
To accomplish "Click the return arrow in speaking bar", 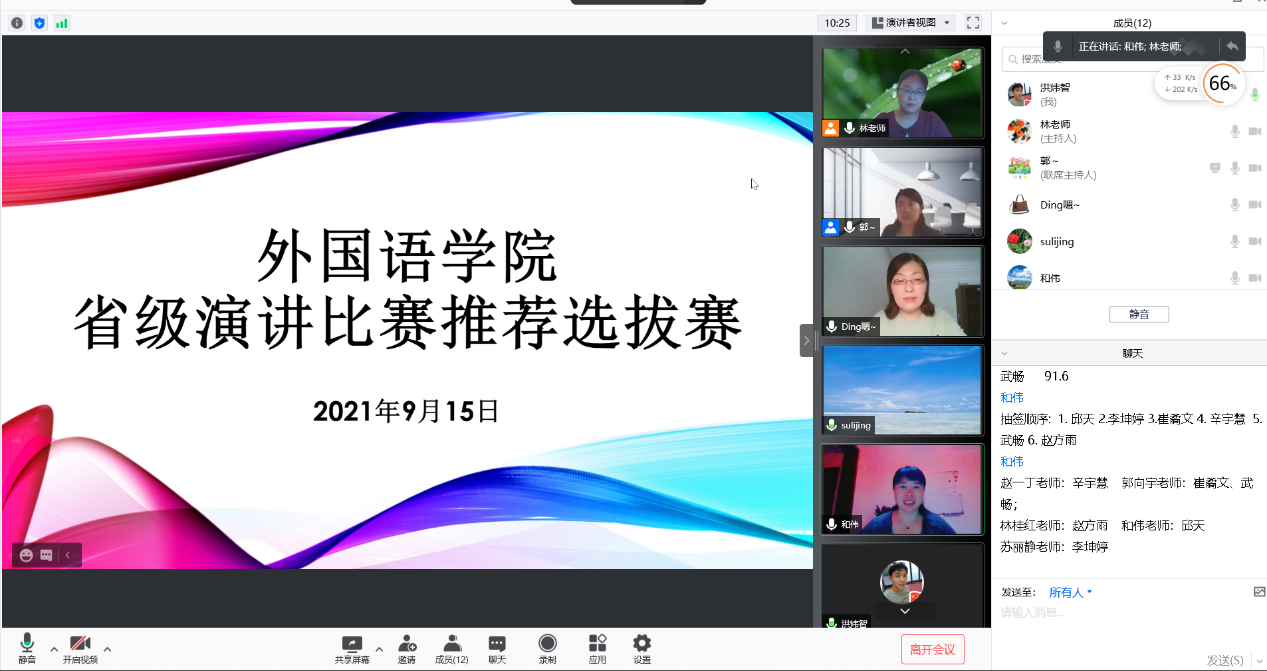I will click(1232, 46).
